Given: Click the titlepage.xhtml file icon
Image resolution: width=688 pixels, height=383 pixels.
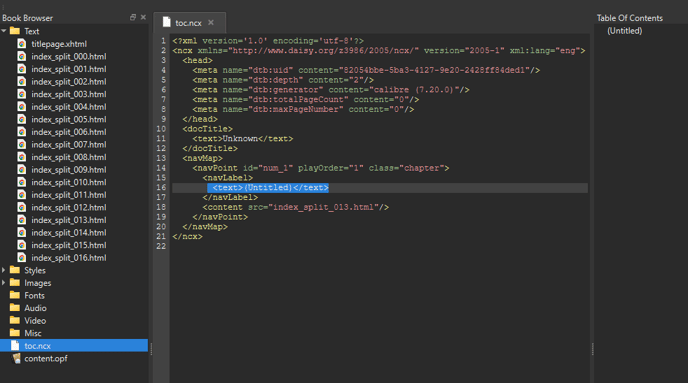Looking at the screenshot, I should (x=22, y=44).
